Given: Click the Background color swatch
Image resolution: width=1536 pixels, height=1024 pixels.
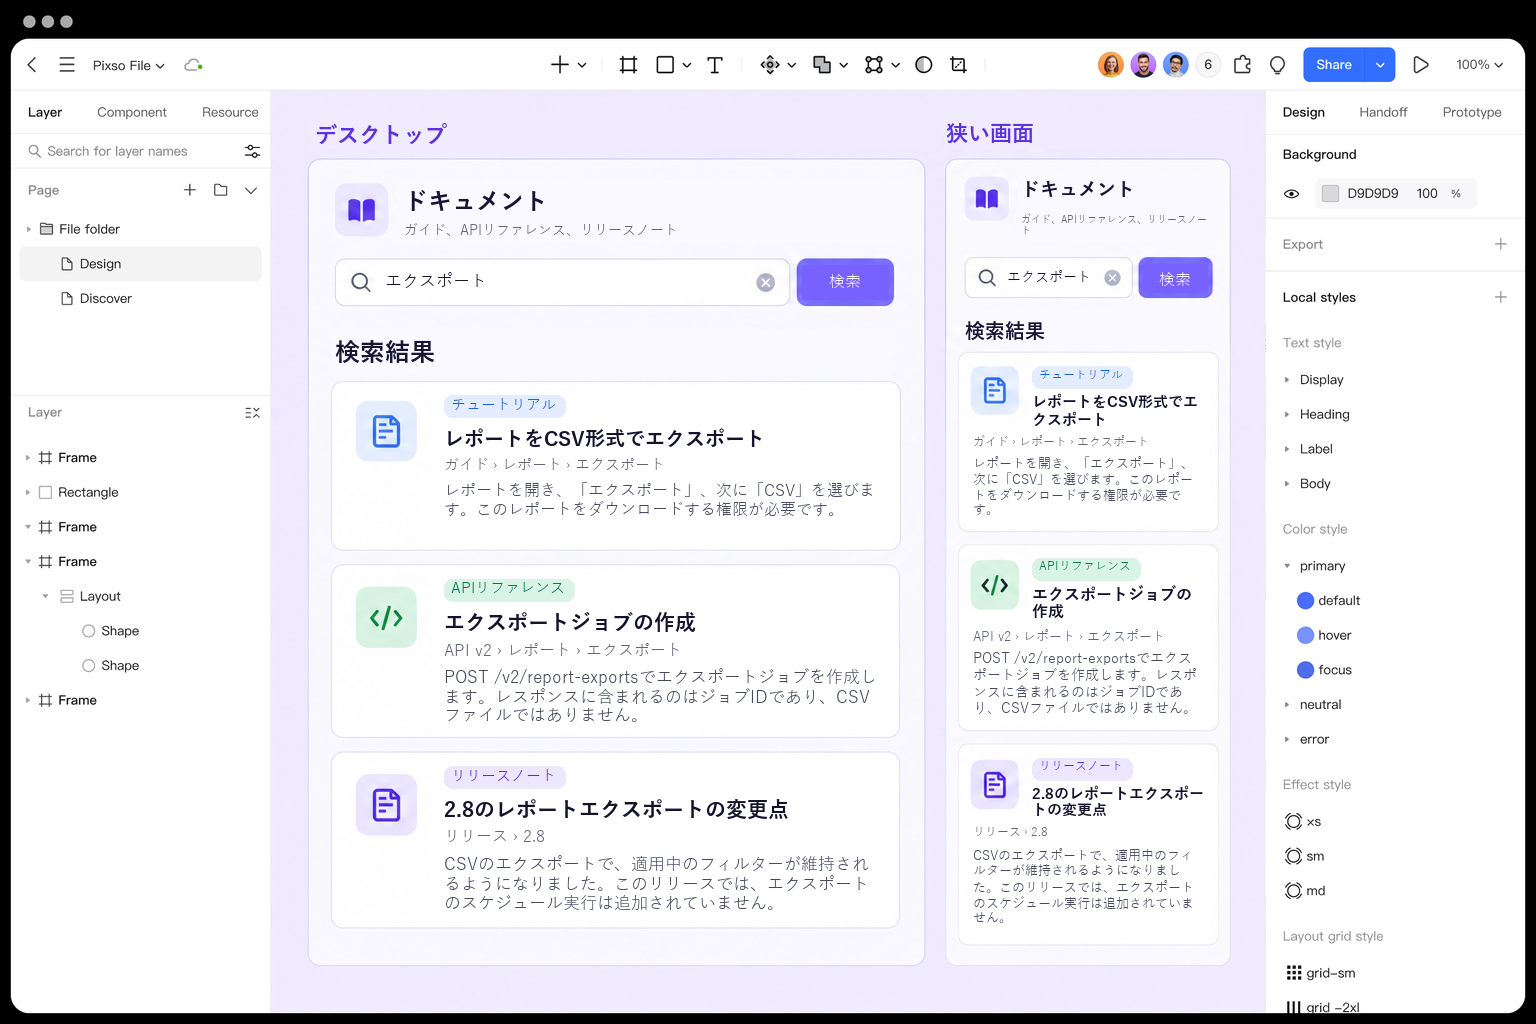Looking at the screenshot, I should [x=1330, y=194].
